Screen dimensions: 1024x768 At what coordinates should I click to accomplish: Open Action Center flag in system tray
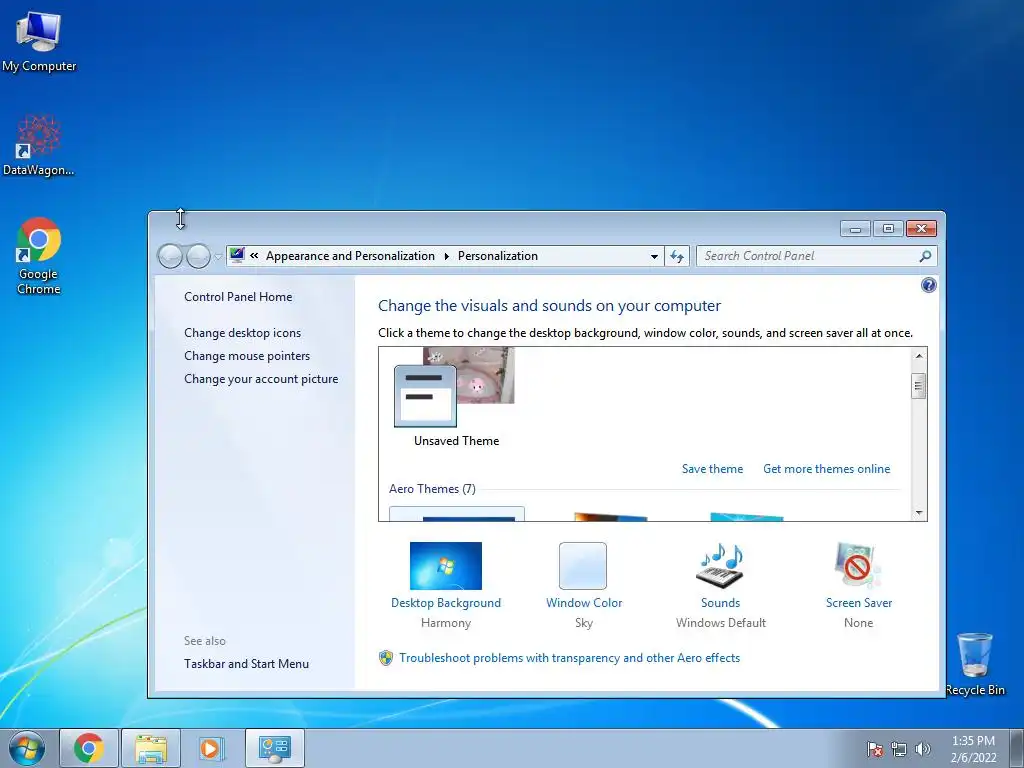[x=874, y=750]
